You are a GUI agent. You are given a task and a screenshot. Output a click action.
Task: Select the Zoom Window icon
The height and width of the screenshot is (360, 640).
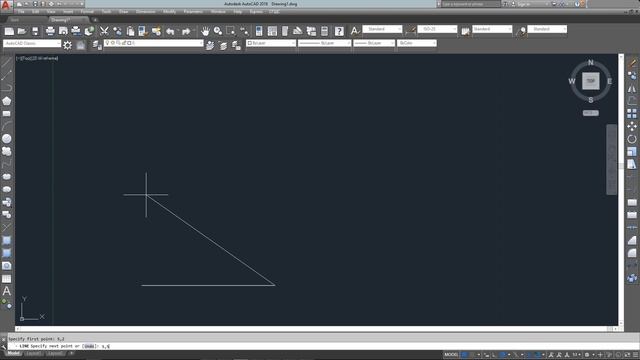coord(231,31)
